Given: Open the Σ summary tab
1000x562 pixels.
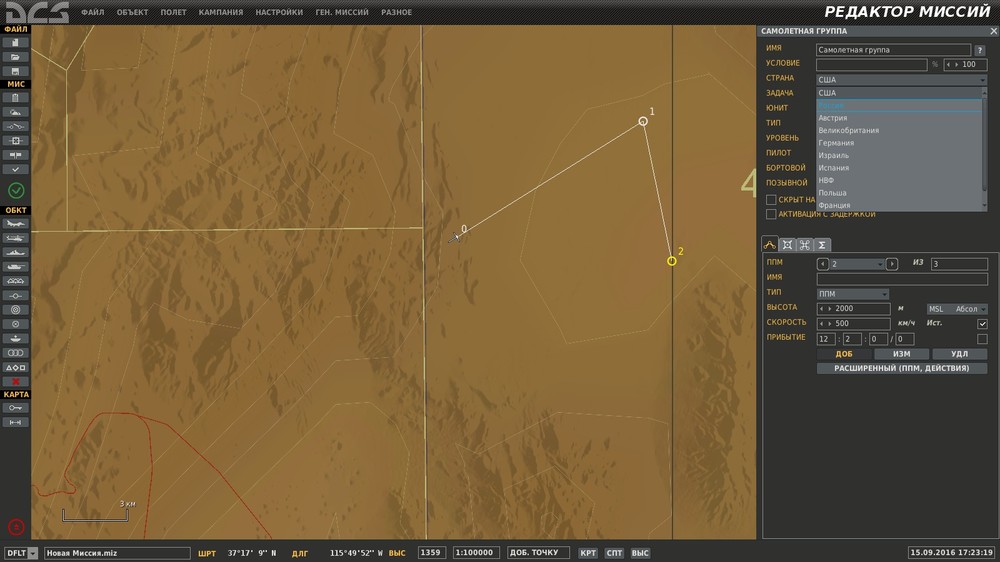Looking at the screenshot, I should click(822, 245).
